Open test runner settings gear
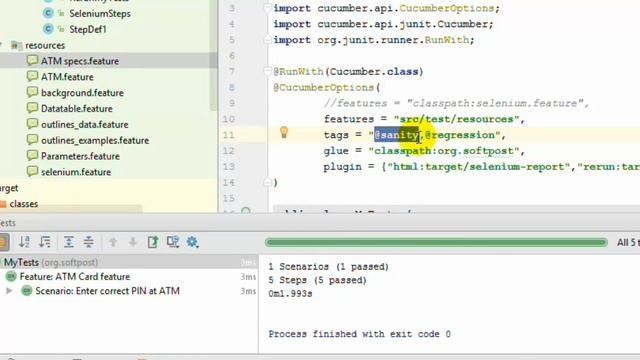The width and height of the screenshot is (640, 360). point(192,242)
